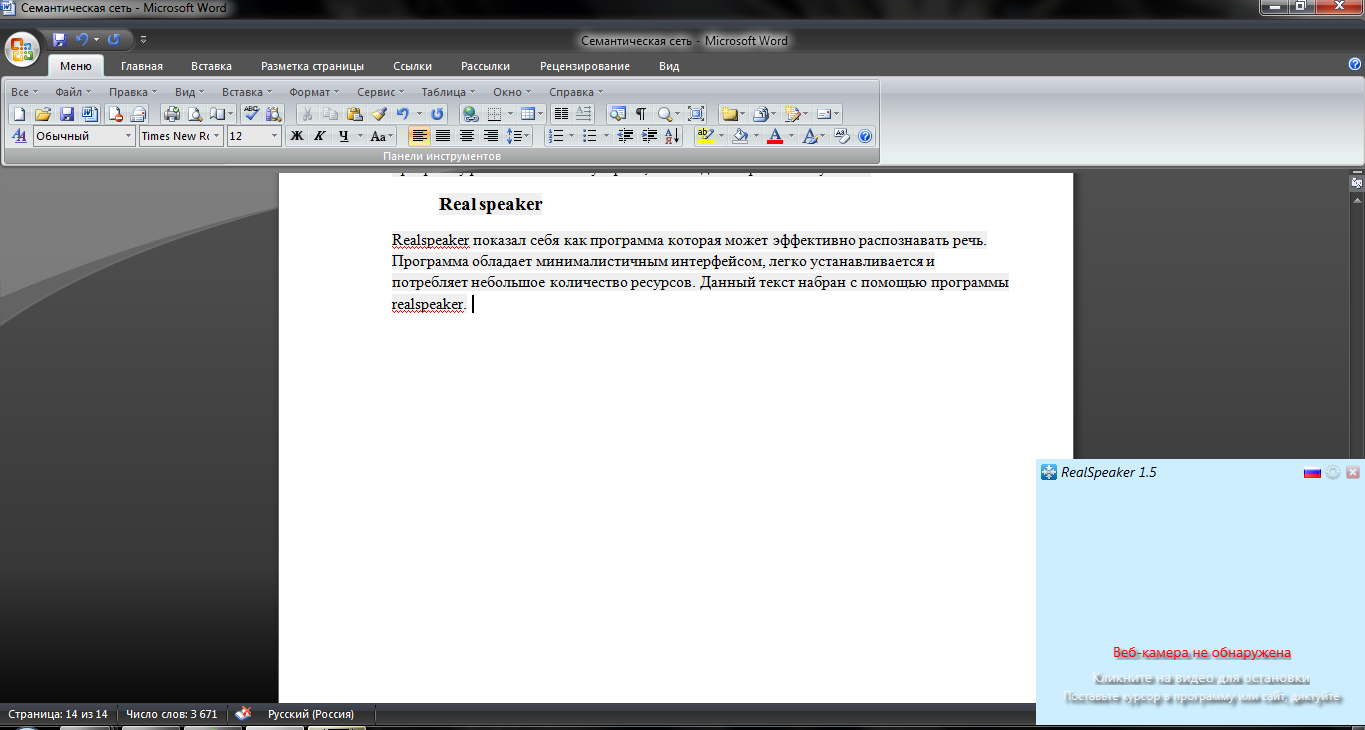The height and width of the screenshot is (730, 1365).
Task: Toggle show paragraph marks (¶)
Action: pyautogui.click(x=641, y=114)
